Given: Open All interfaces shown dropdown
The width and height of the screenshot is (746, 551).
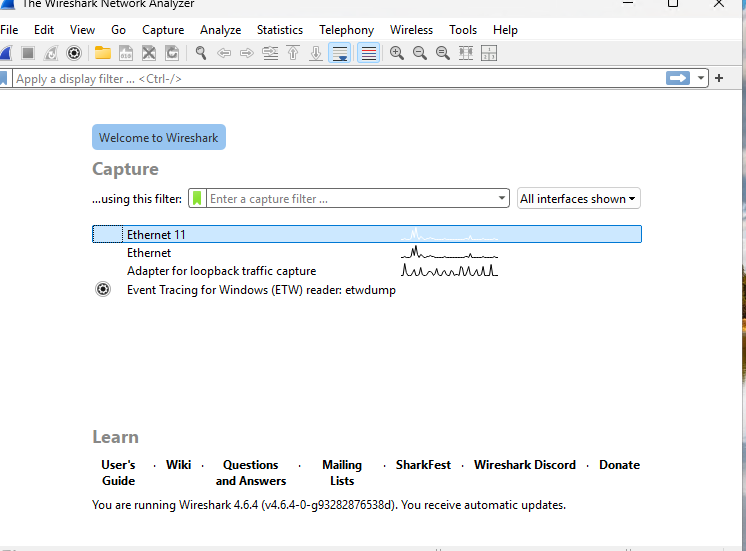Looking at the screenshot, I should (579, 198).
